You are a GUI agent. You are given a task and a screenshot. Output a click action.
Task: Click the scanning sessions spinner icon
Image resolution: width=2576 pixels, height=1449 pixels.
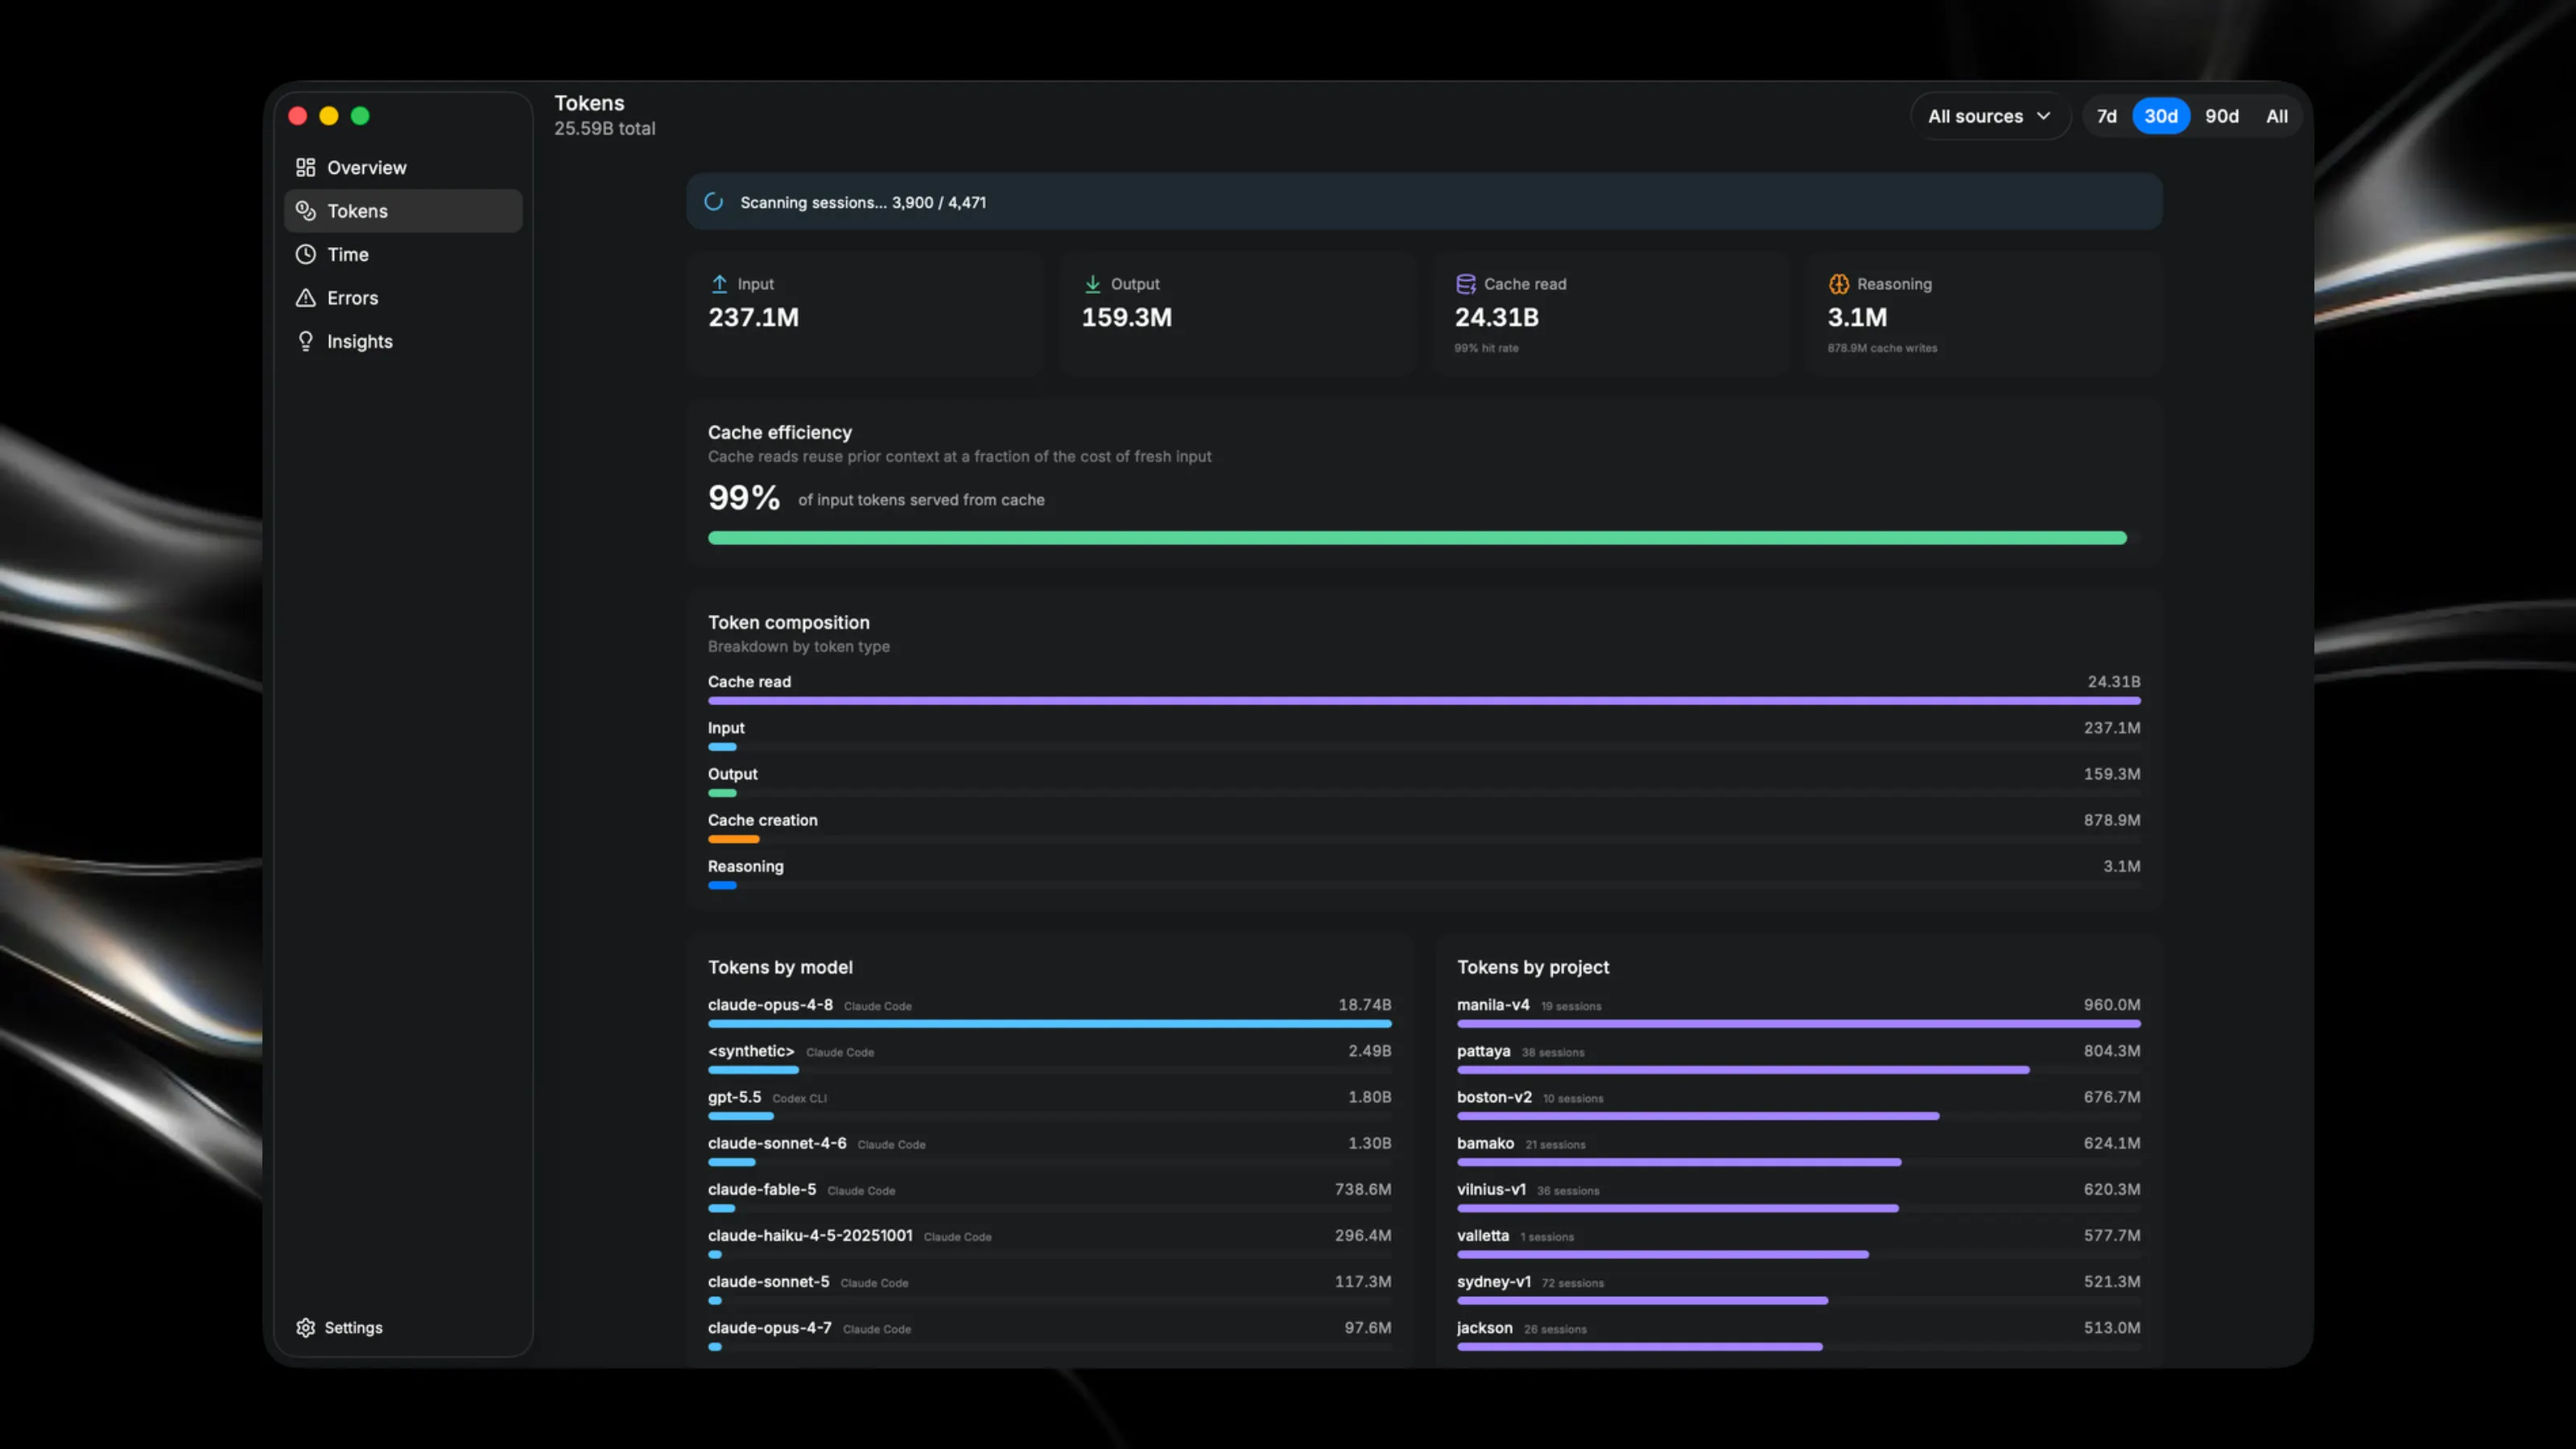click(x=713, y=202)
